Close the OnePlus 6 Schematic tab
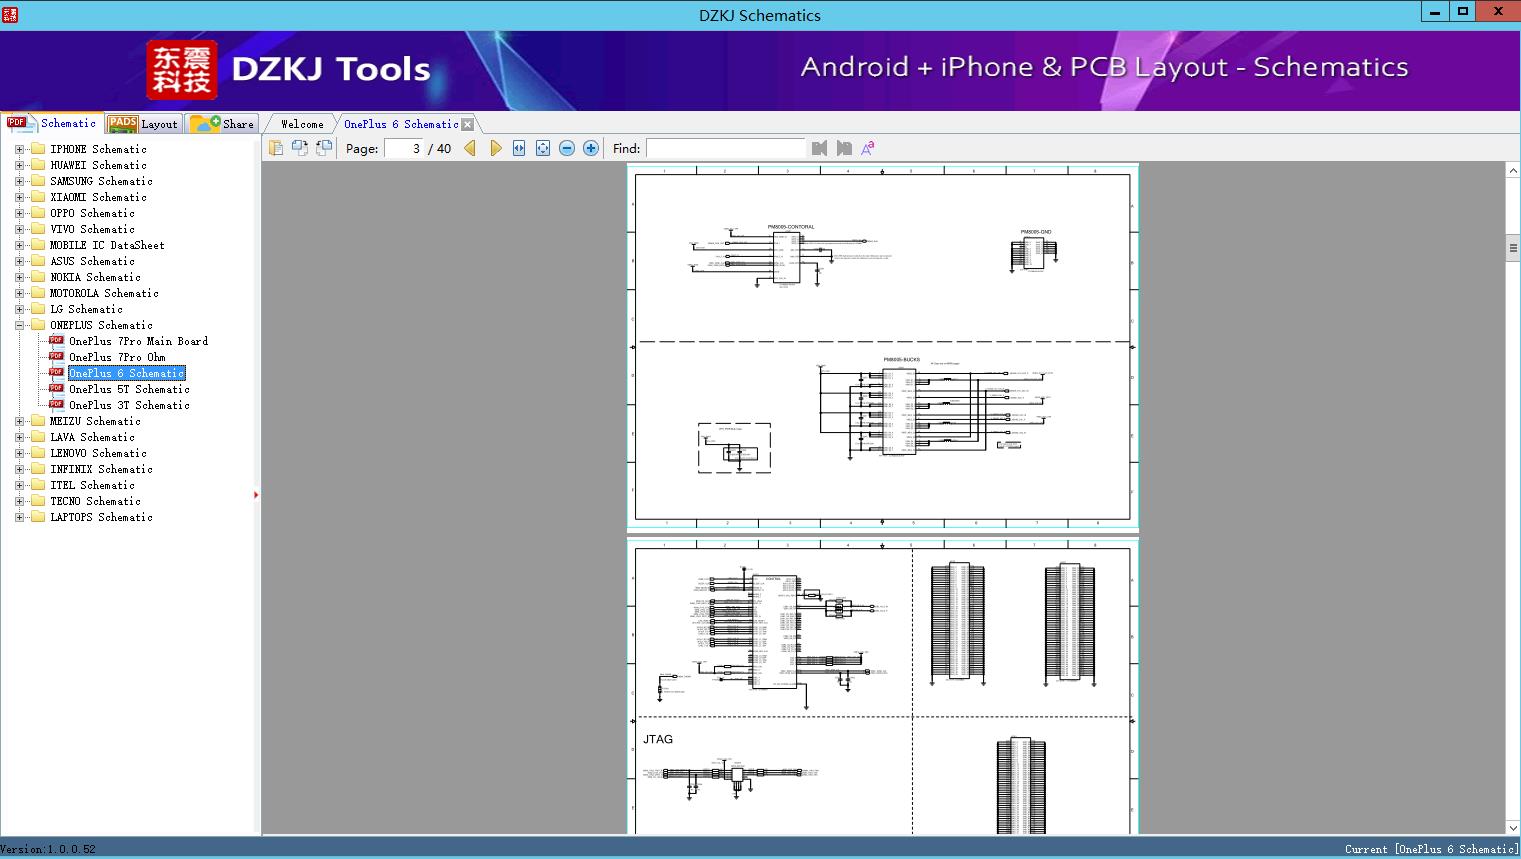This screenshot has width=1521, height=859. (467, 124)
